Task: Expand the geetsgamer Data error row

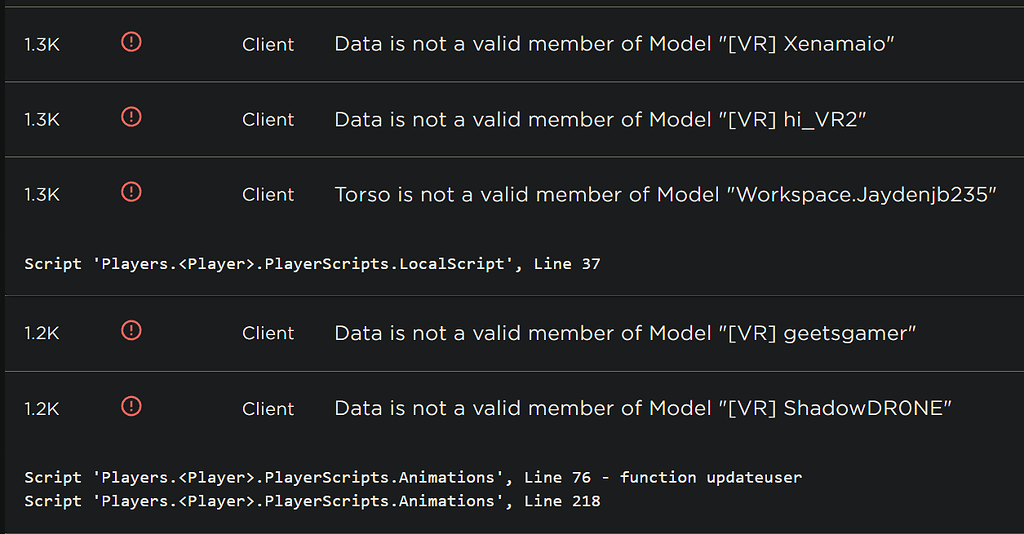Action: click(514, 333)
